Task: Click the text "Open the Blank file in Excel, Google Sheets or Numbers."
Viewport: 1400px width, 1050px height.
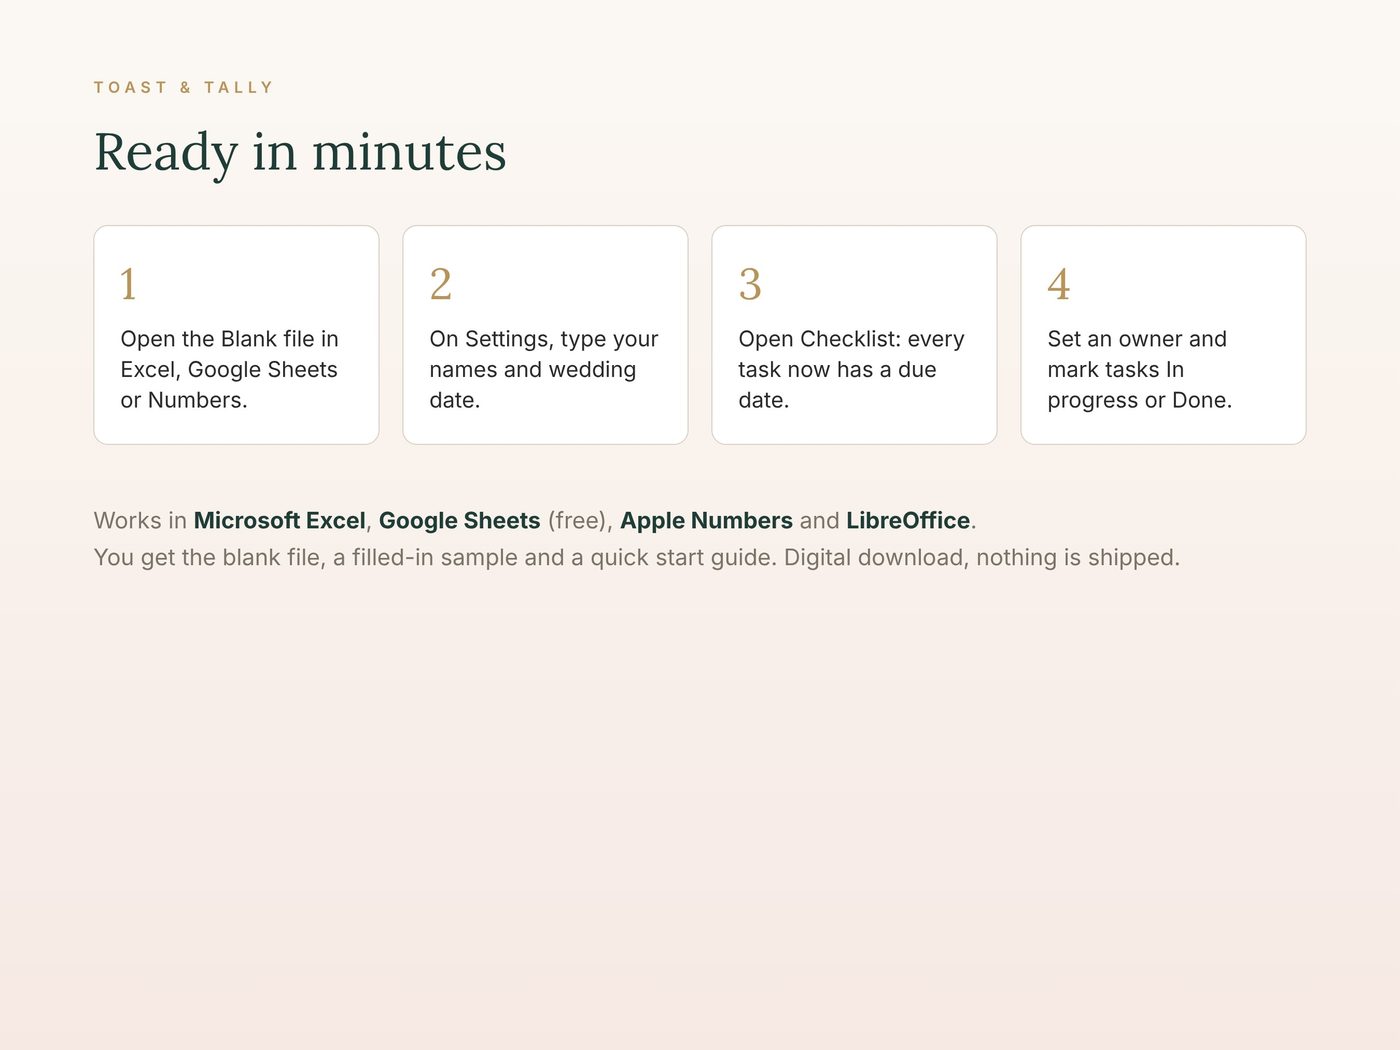Action: 230,369
